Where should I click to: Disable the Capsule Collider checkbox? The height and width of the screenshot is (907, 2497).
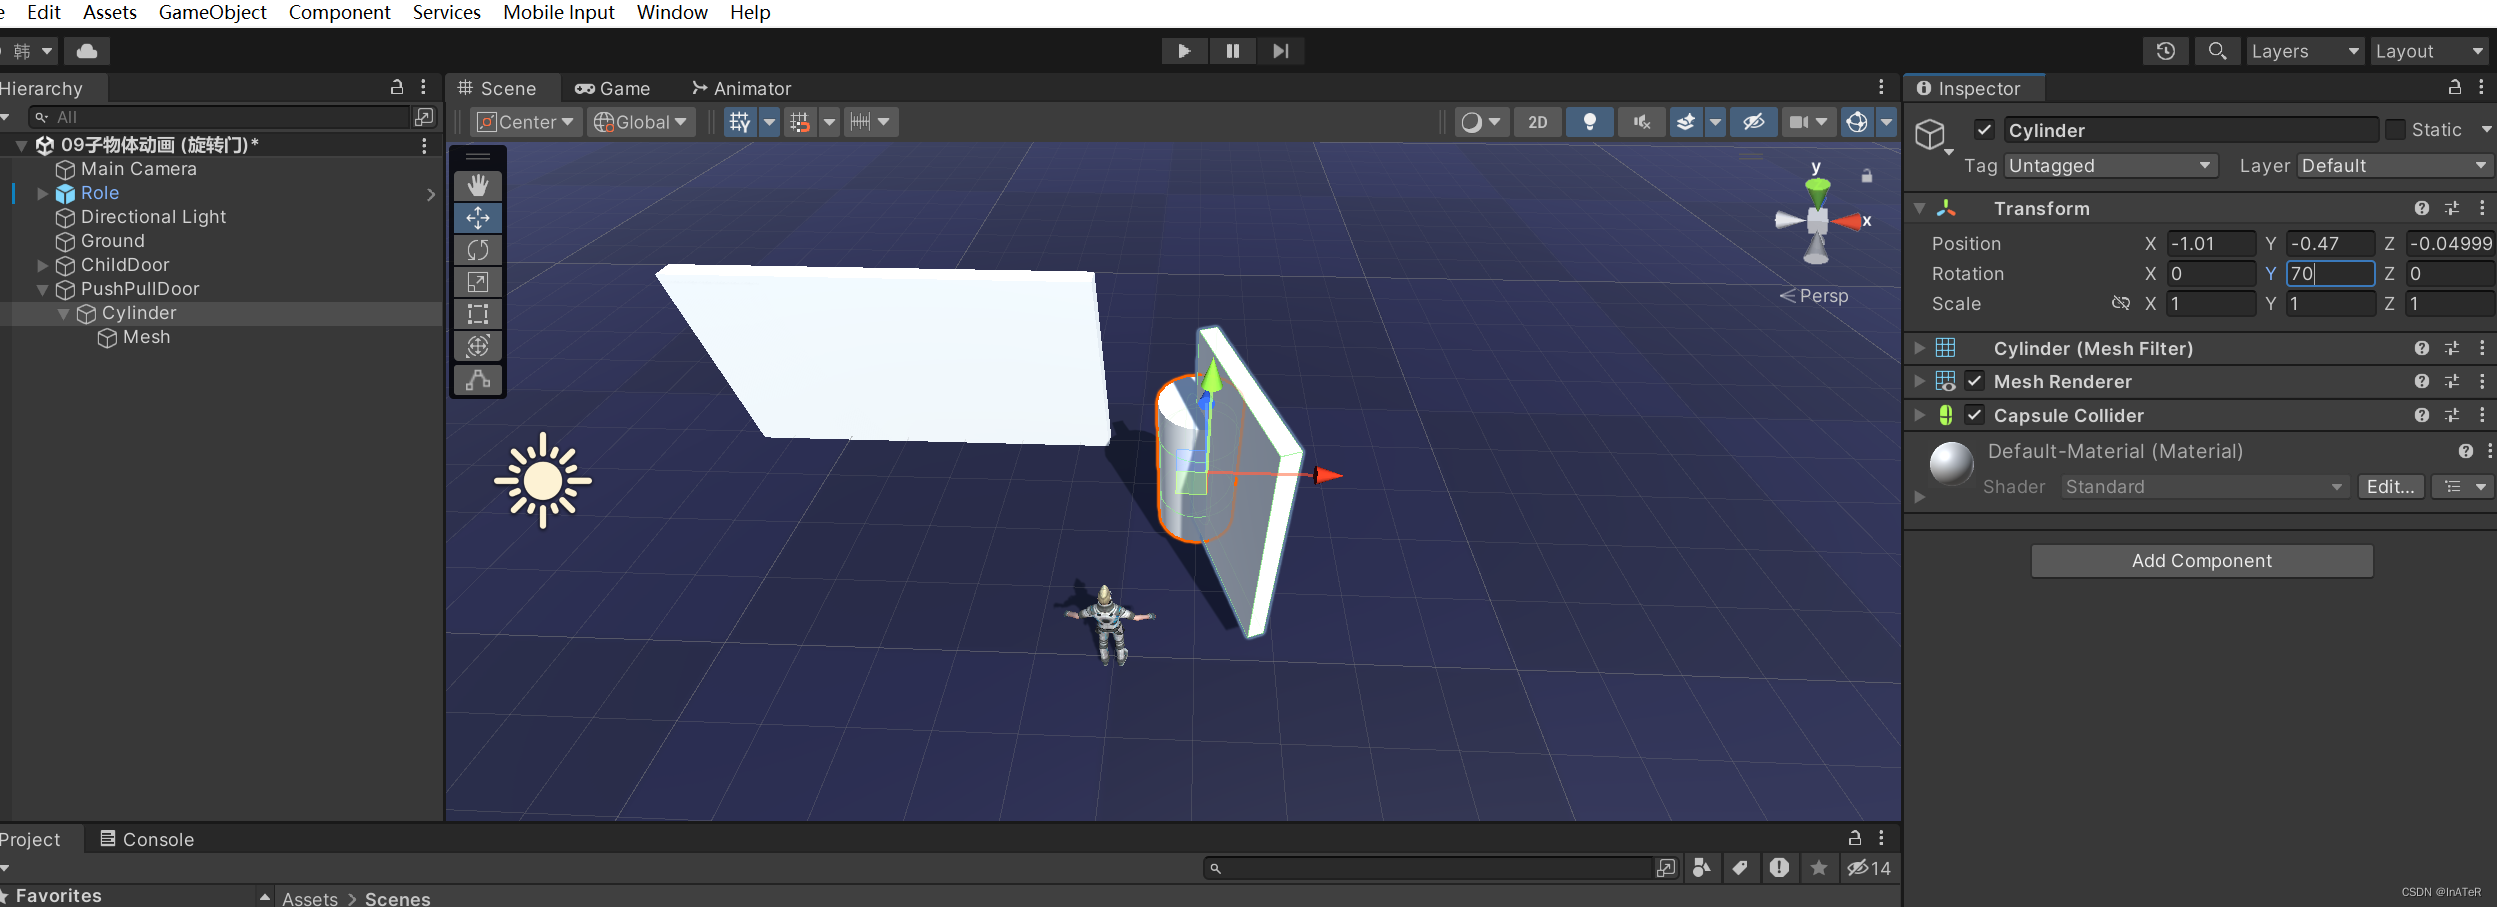[x=1975, y=415]
